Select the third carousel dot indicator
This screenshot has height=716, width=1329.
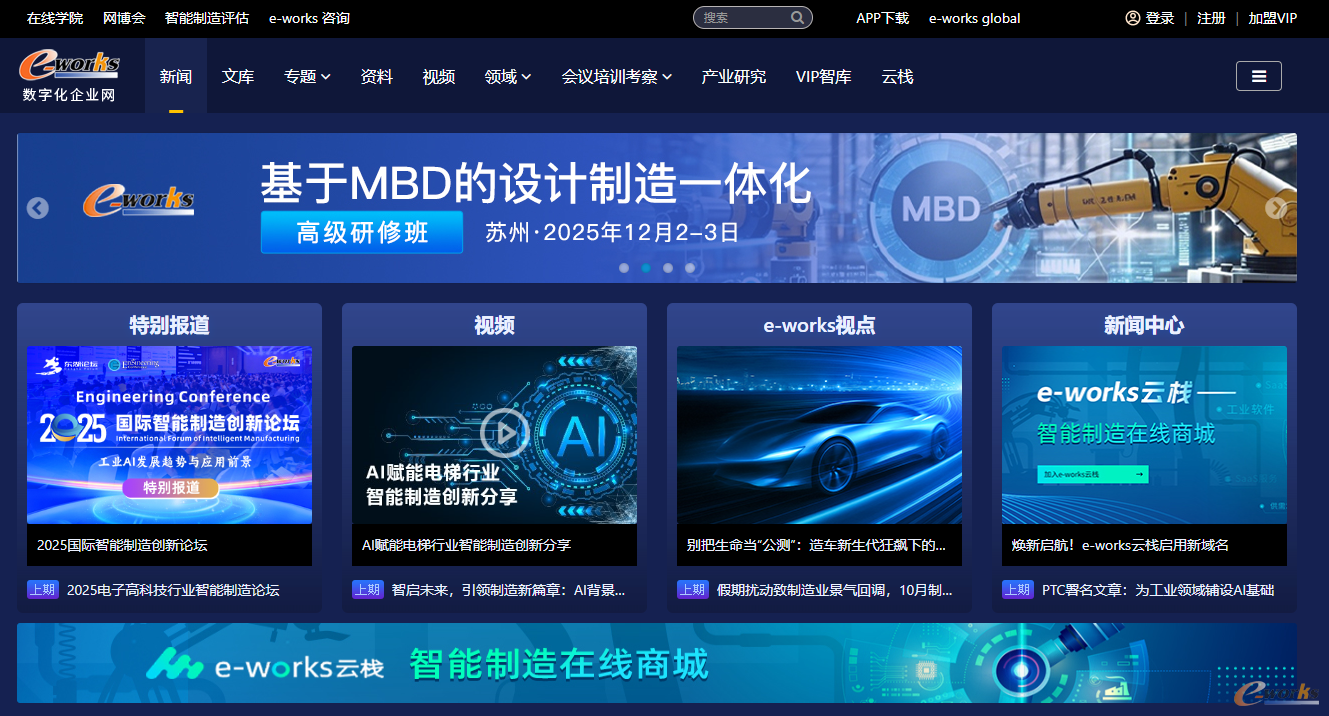(x=668, y=268)
